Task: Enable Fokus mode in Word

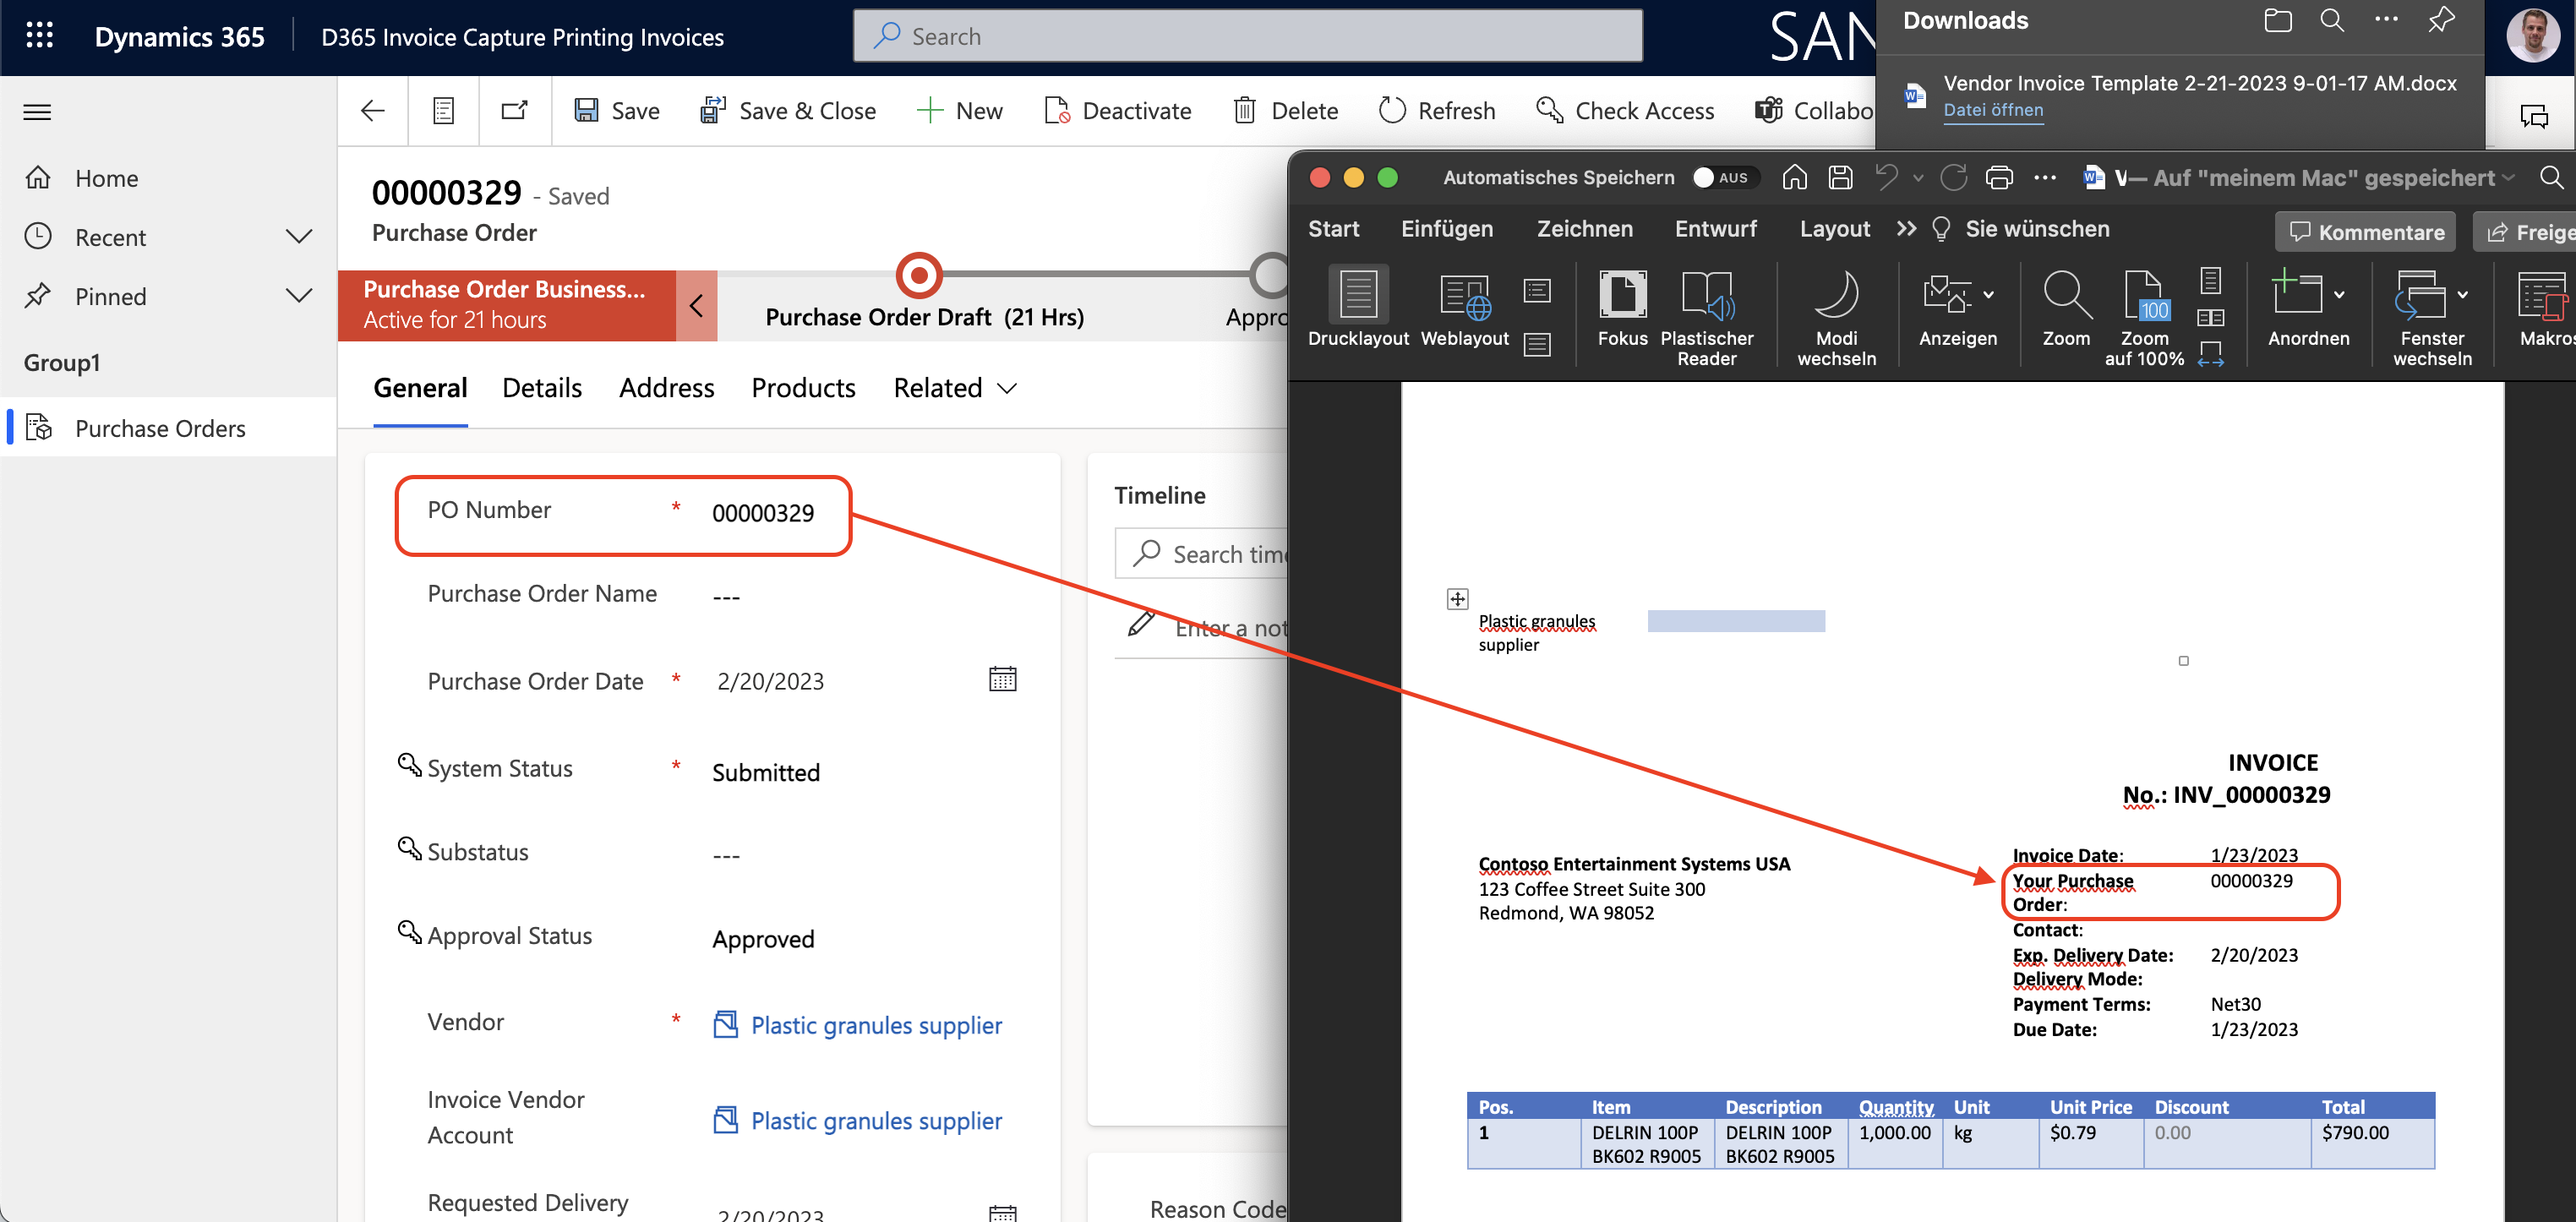Action: coord(1622,308)
